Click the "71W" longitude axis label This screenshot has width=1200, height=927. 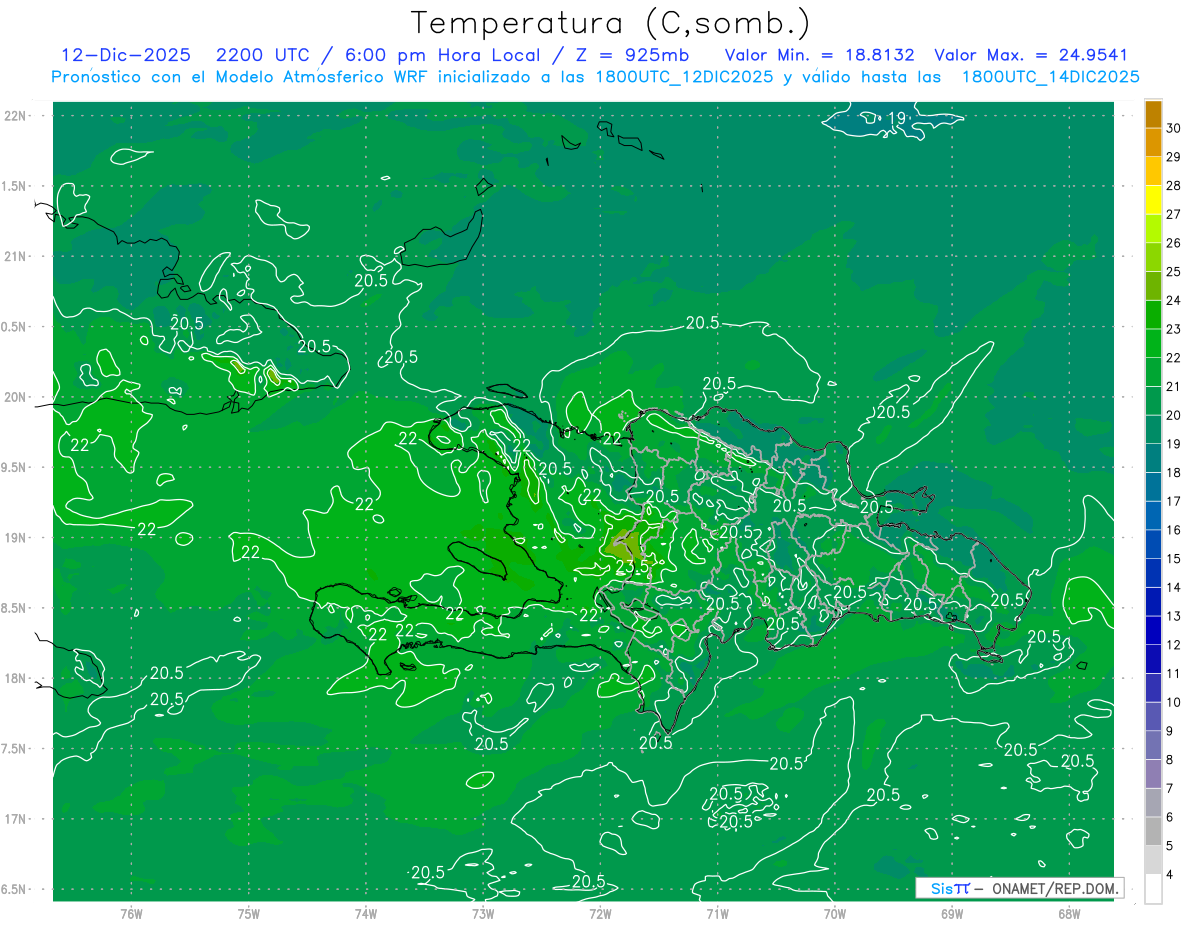(717, 913)
